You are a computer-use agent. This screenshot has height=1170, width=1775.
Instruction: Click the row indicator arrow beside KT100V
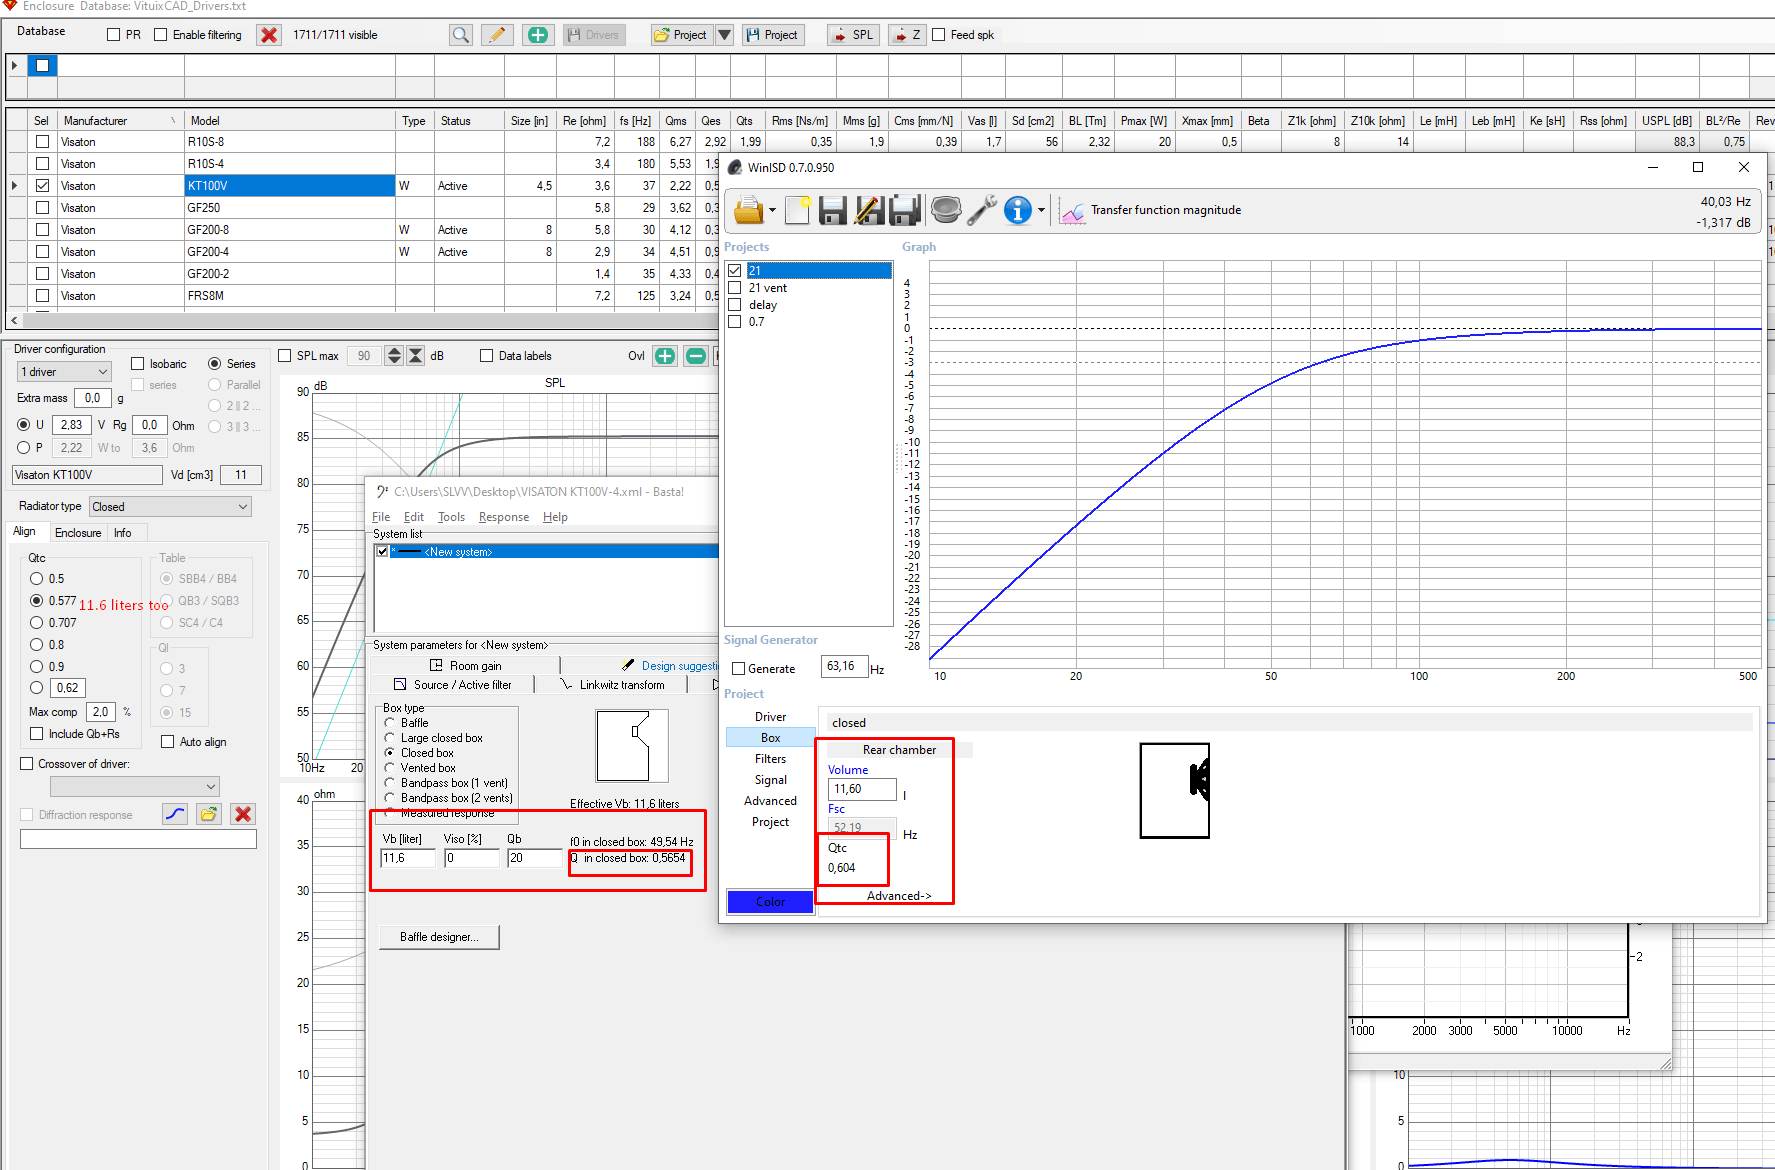click(x=15, y=186)
